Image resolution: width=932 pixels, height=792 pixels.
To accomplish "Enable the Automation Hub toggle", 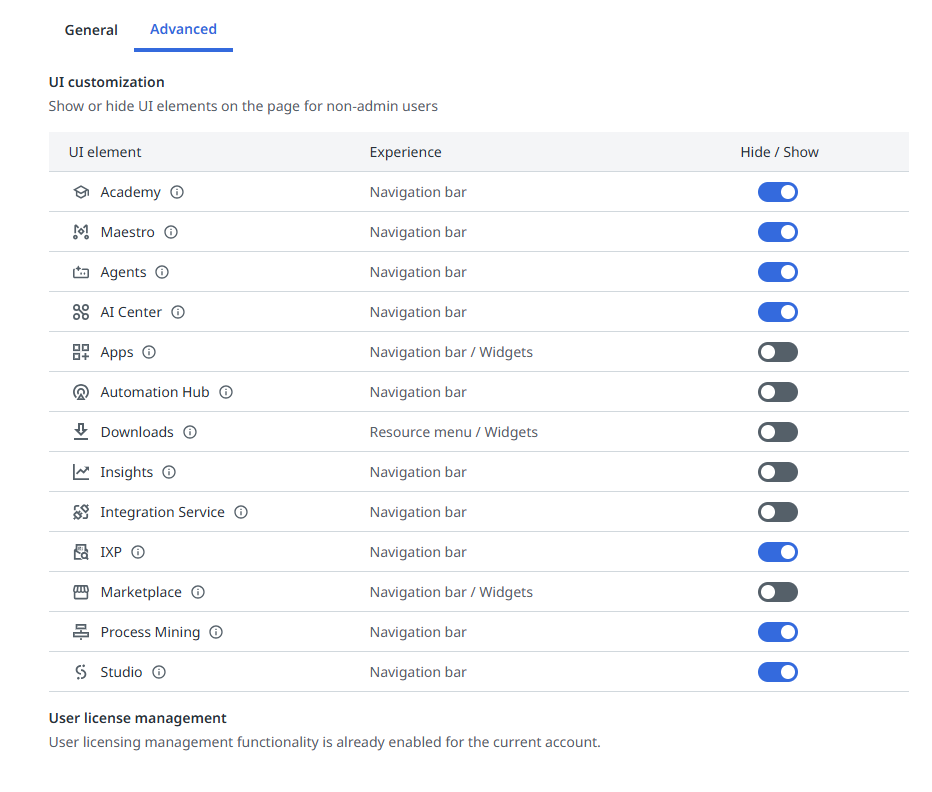I will [x=778, y=392].
